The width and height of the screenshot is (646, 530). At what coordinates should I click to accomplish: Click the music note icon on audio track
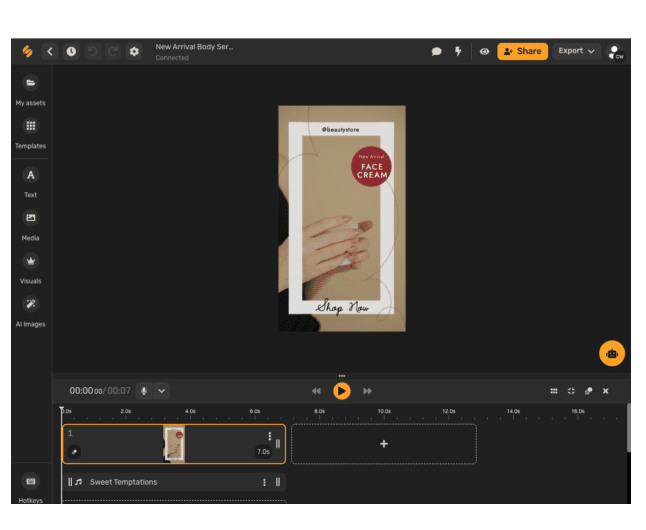click(79, 482)
